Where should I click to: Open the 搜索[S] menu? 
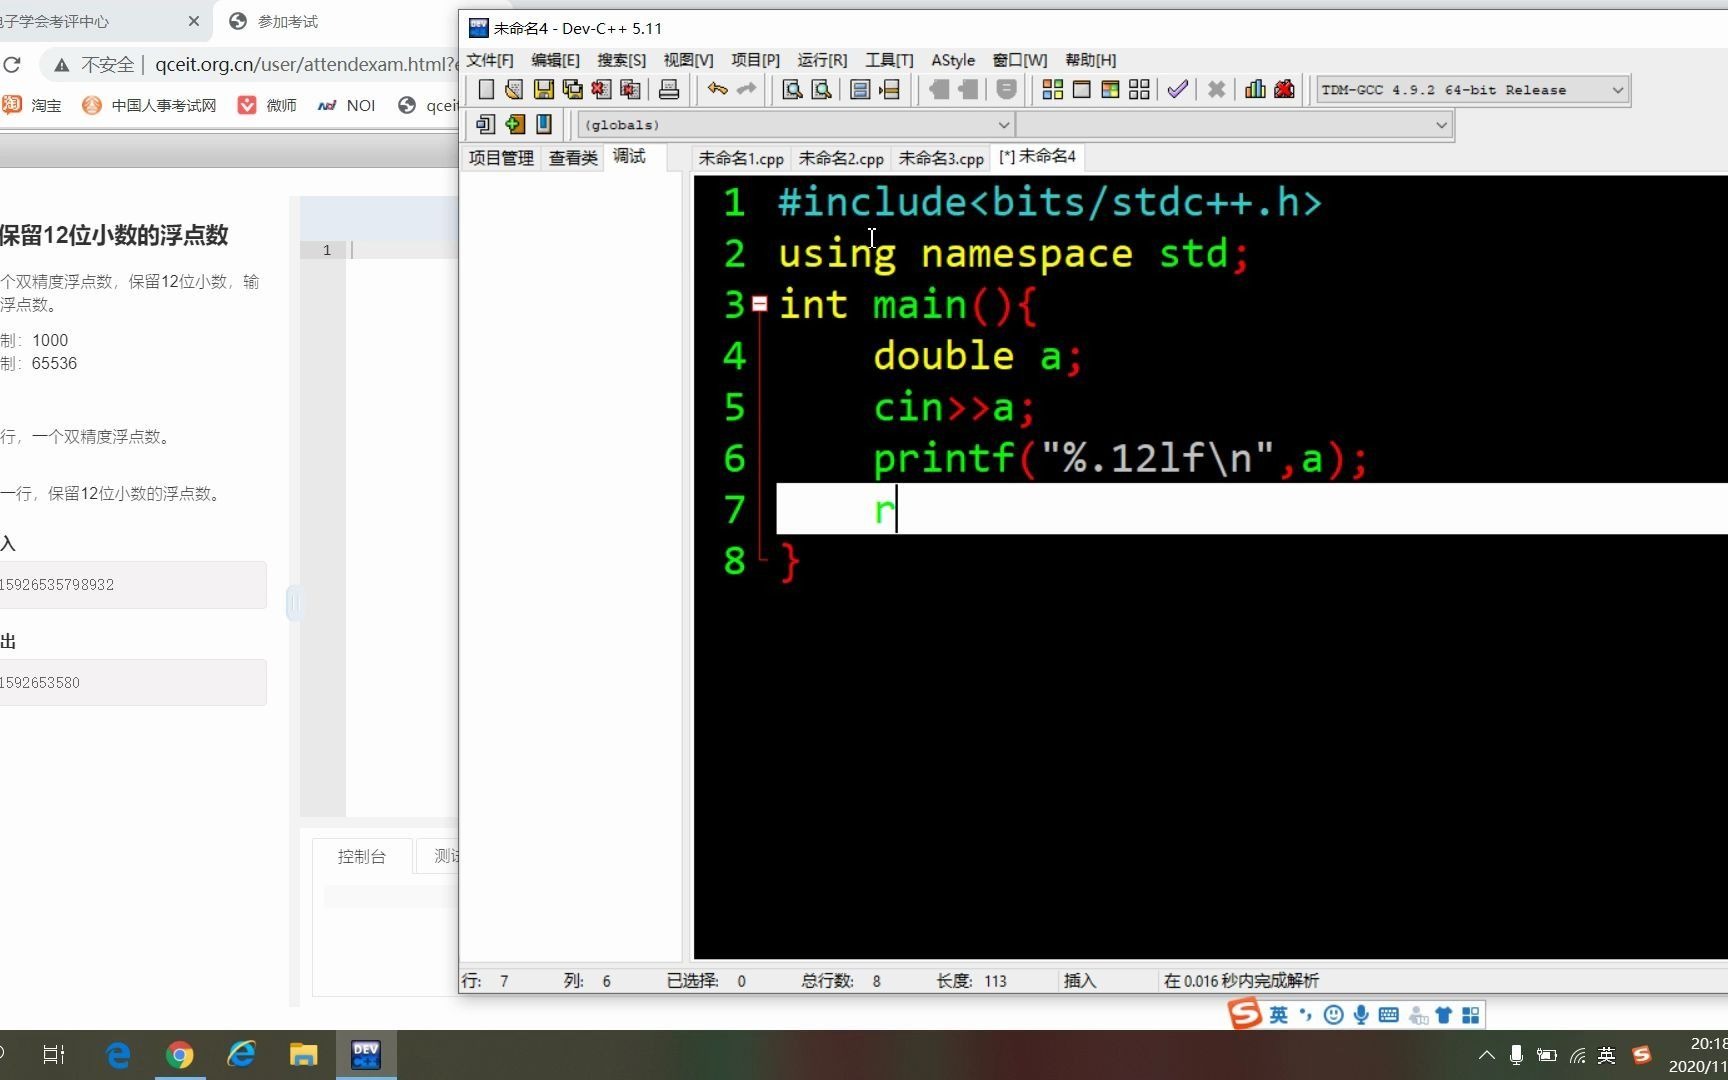(x=621, y=60)
